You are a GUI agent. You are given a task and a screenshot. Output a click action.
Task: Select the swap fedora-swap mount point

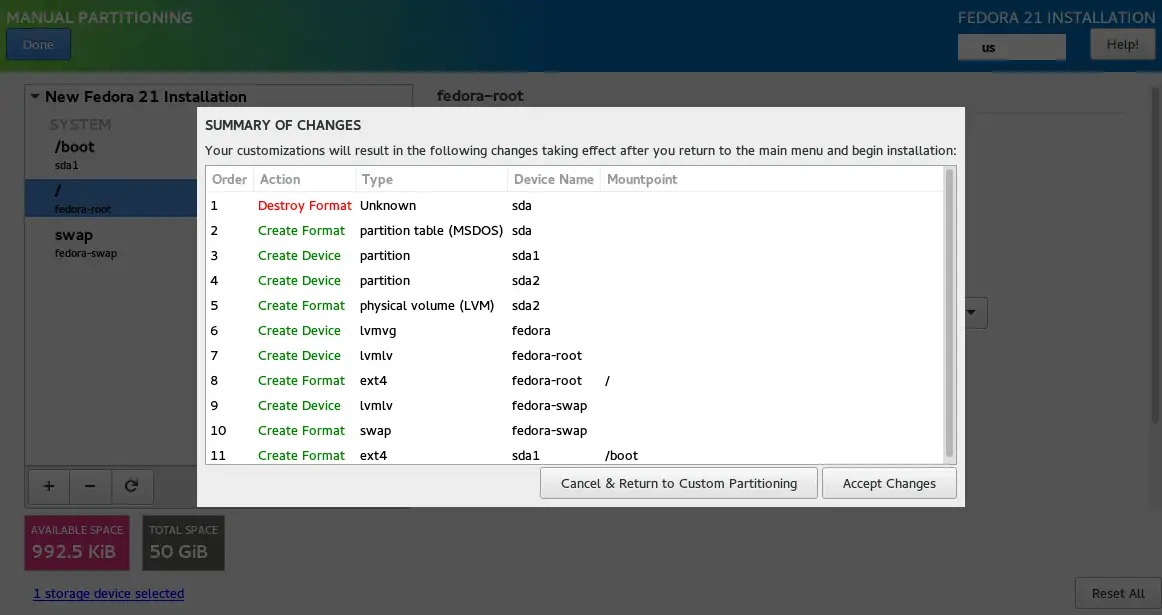click(111, 243)
